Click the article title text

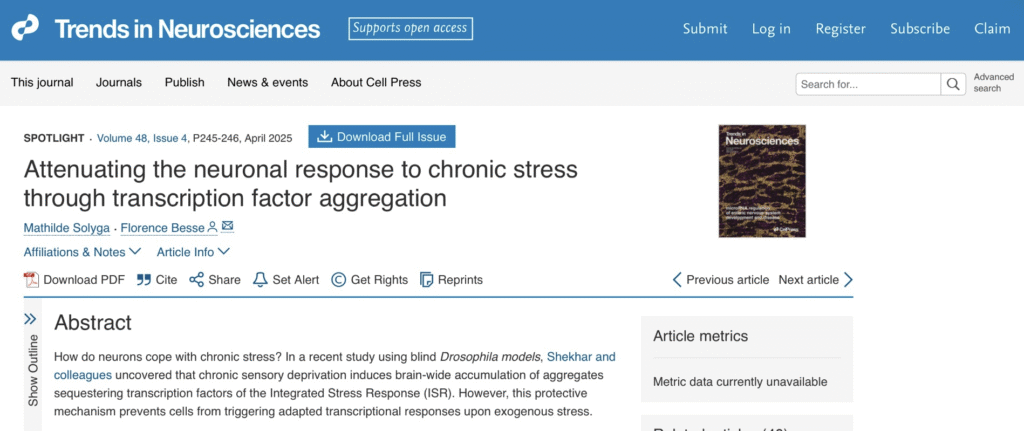301,184
